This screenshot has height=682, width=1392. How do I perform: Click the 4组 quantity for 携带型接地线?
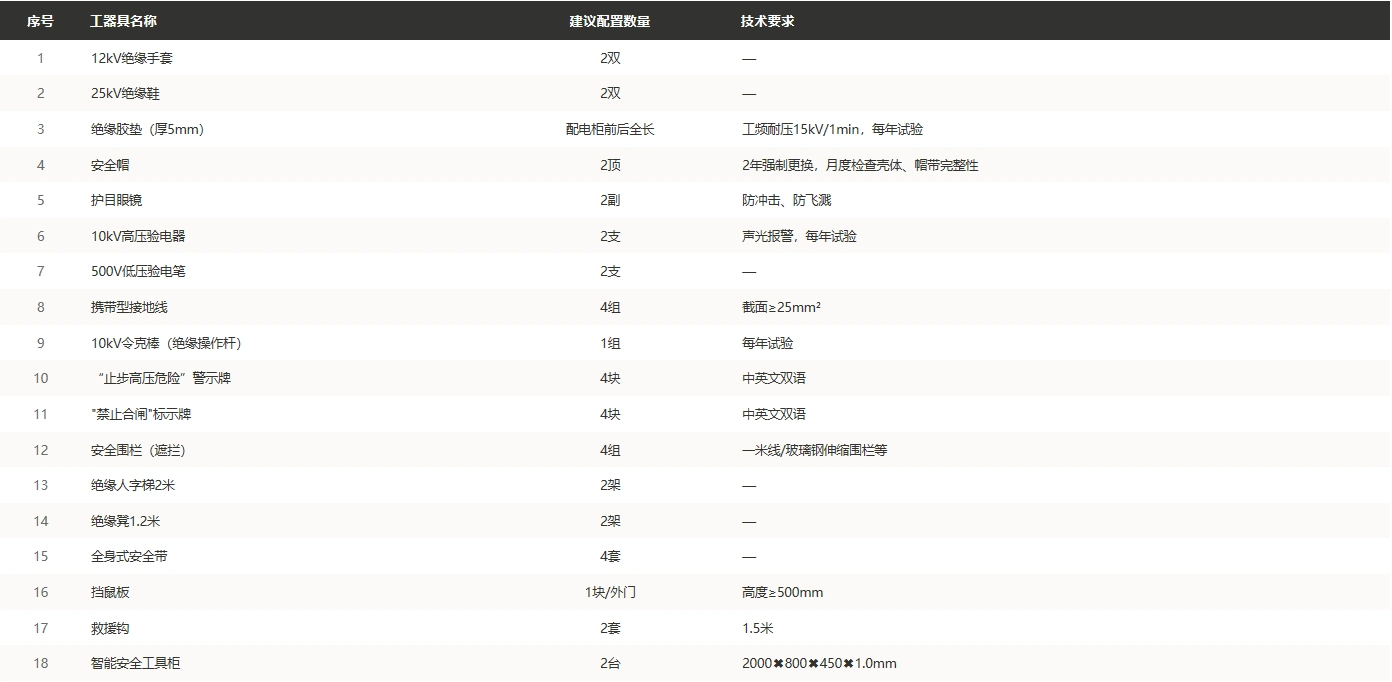pos(610,307)
